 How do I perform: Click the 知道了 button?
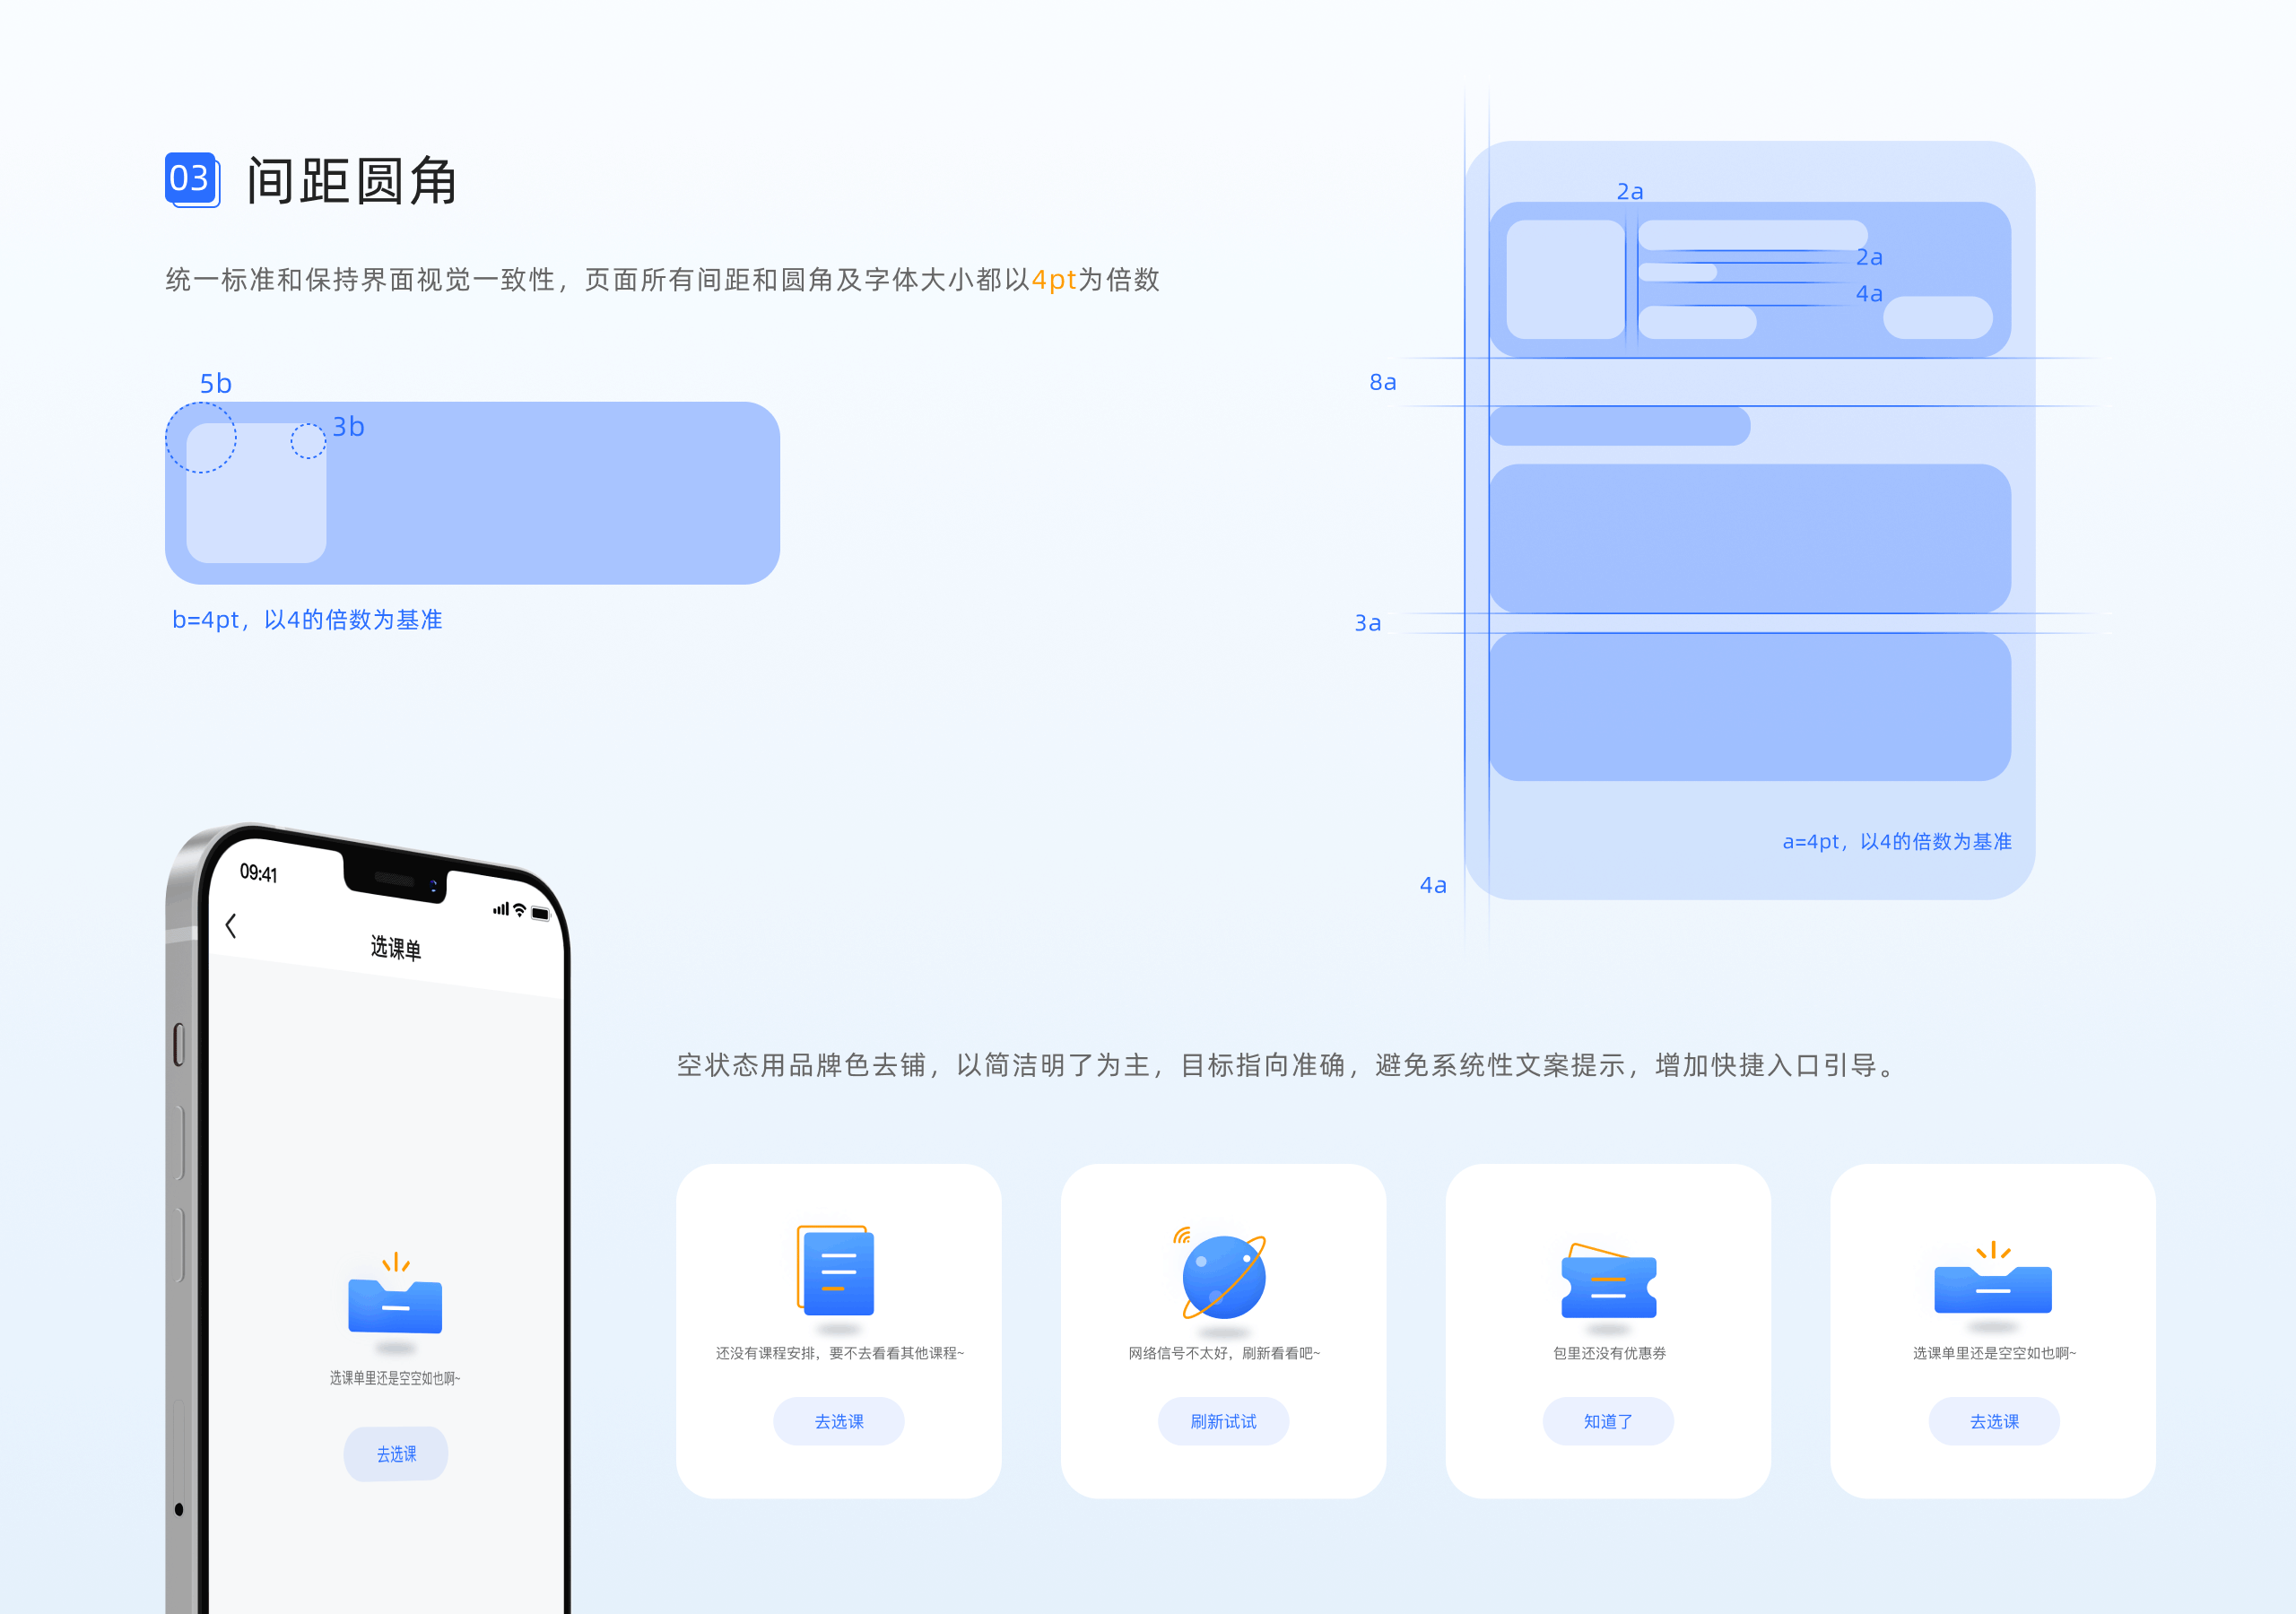point(1608,1421)
